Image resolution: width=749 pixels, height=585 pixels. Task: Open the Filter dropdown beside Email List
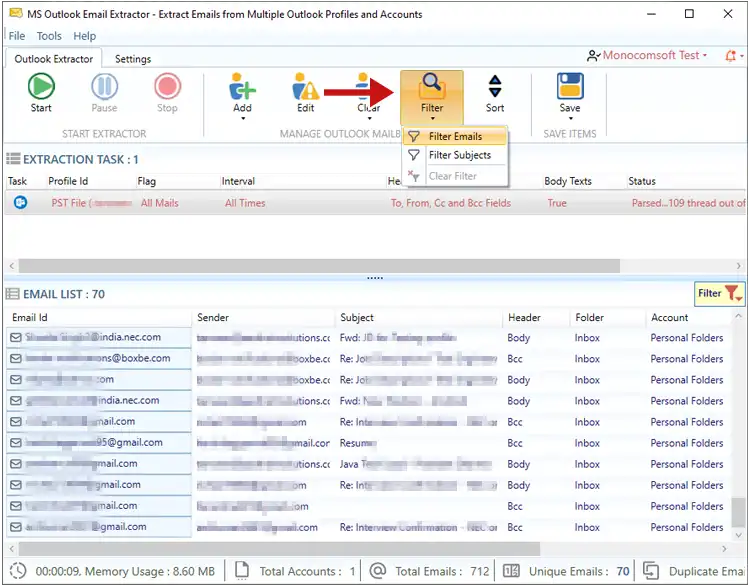point(719,294)
